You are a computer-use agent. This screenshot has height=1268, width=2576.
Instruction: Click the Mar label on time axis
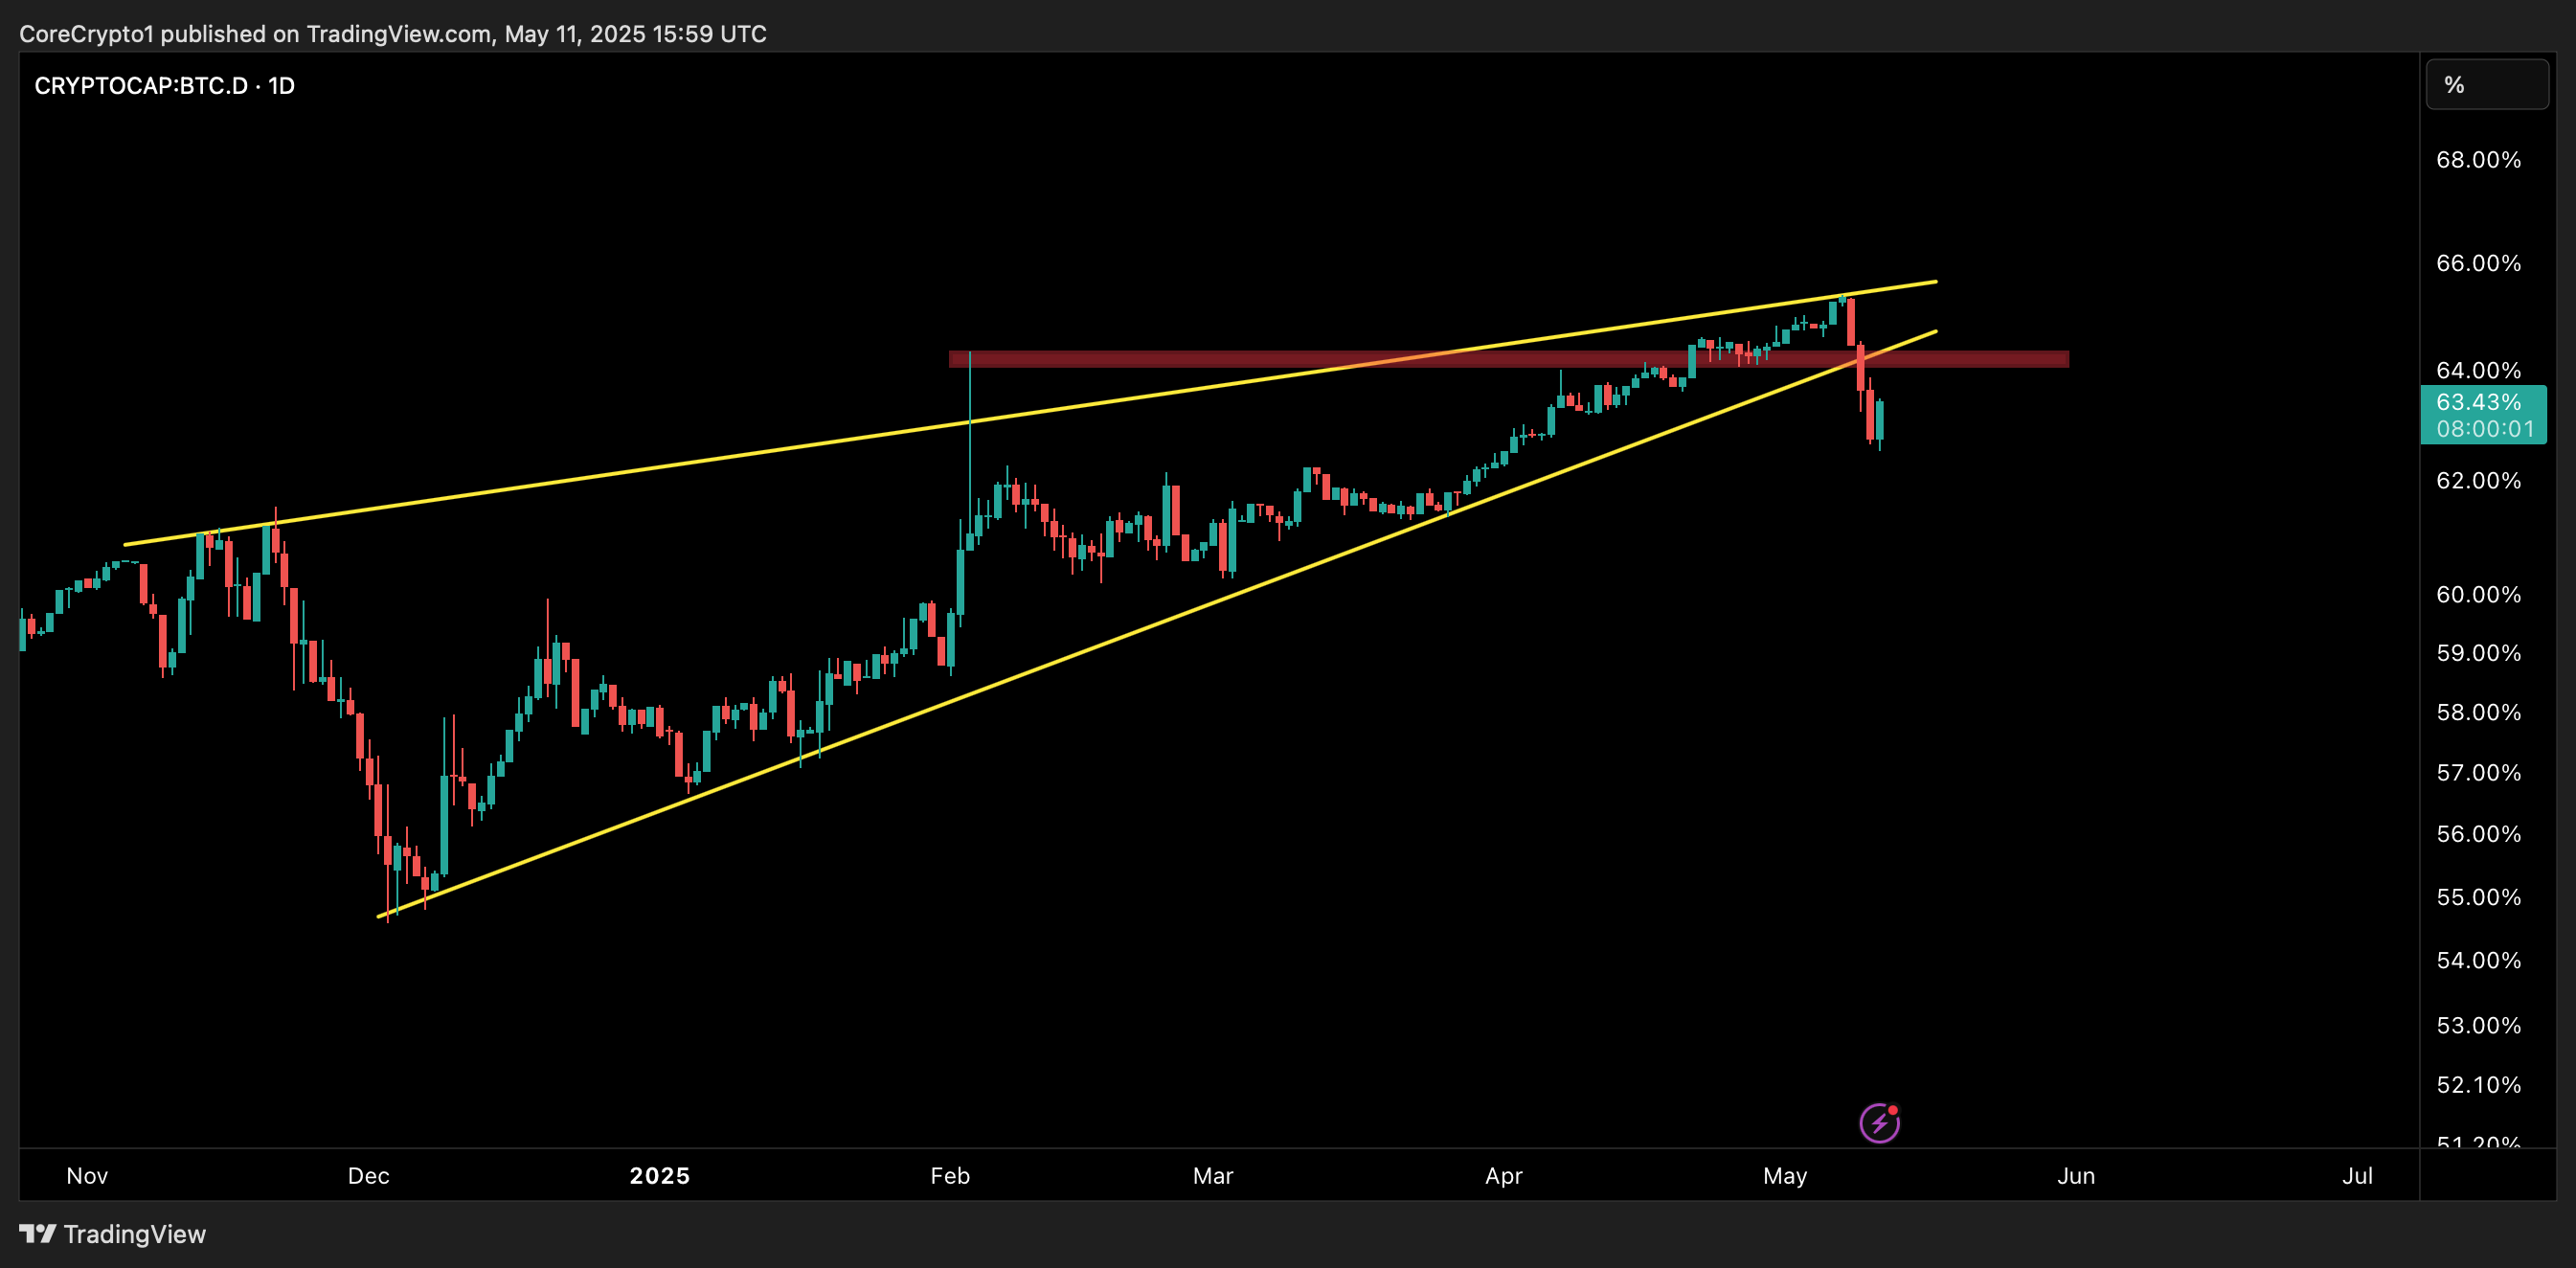pos(1213,1176)
